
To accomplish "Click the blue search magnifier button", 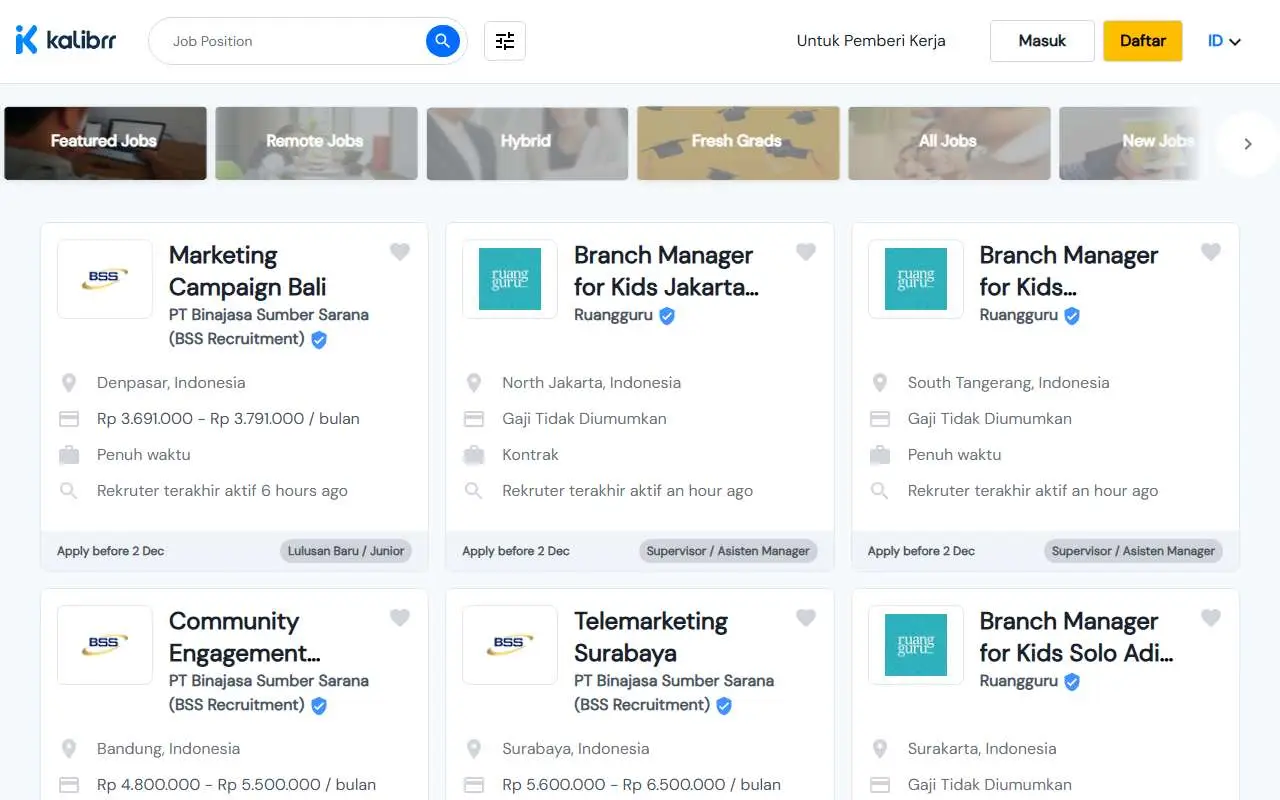I will point(442,41).
